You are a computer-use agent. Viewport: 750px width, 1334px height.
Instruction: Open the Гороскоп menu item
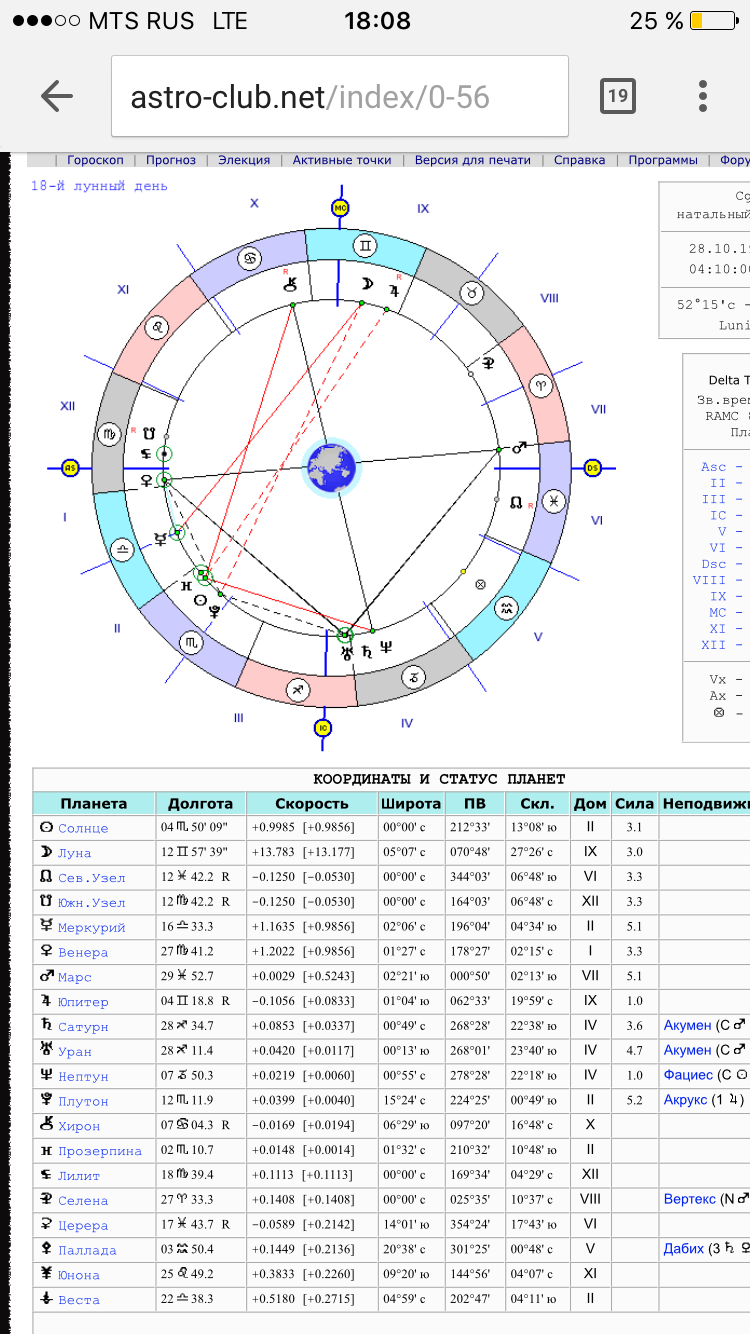(95, 160)
